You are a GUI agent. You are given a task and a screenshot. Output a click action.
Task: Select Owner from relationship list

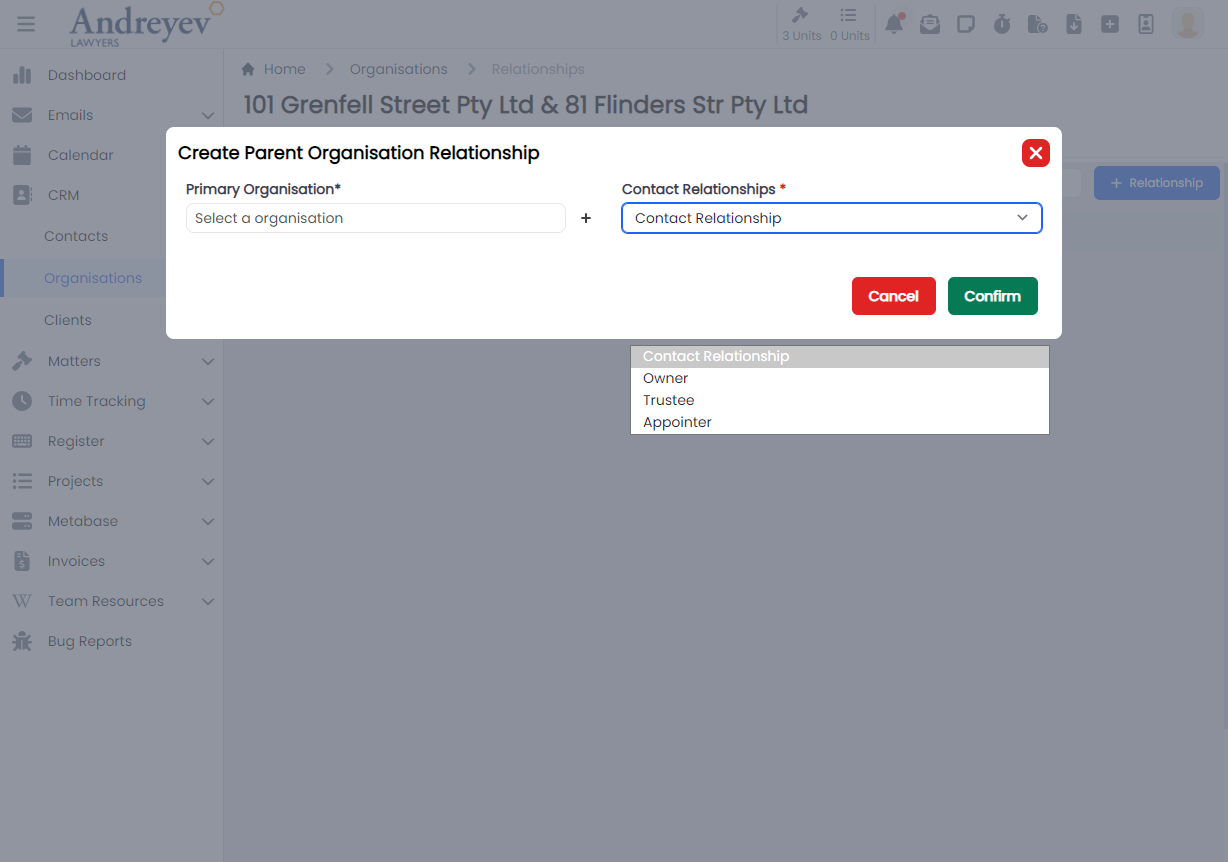click(x=666, y=378)
